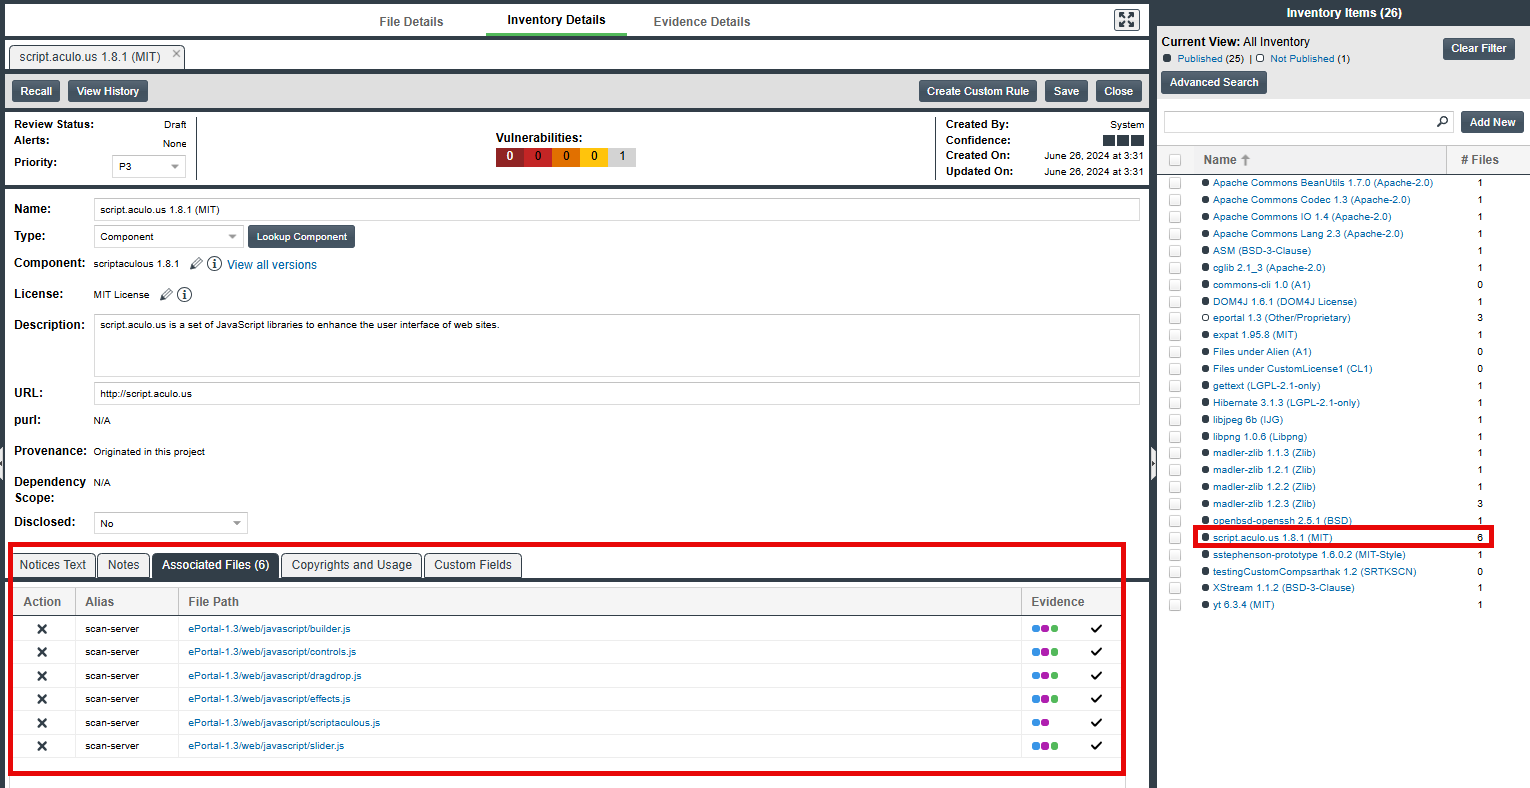Switch to the Evidence Details tab
Image resolution: width=1530 pixels, height=788 pixels.
[x=701, y=21]
